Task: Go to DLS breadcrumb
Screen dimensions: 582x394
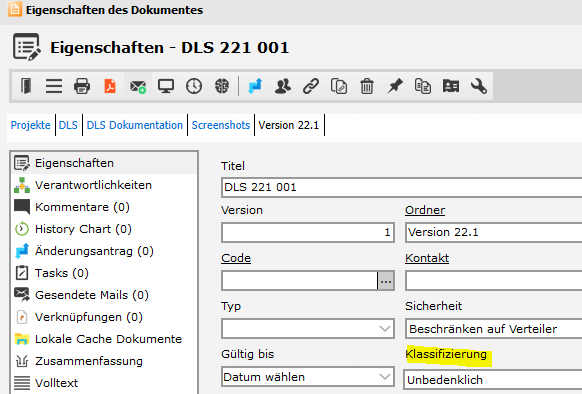Action: click(68, 125)
